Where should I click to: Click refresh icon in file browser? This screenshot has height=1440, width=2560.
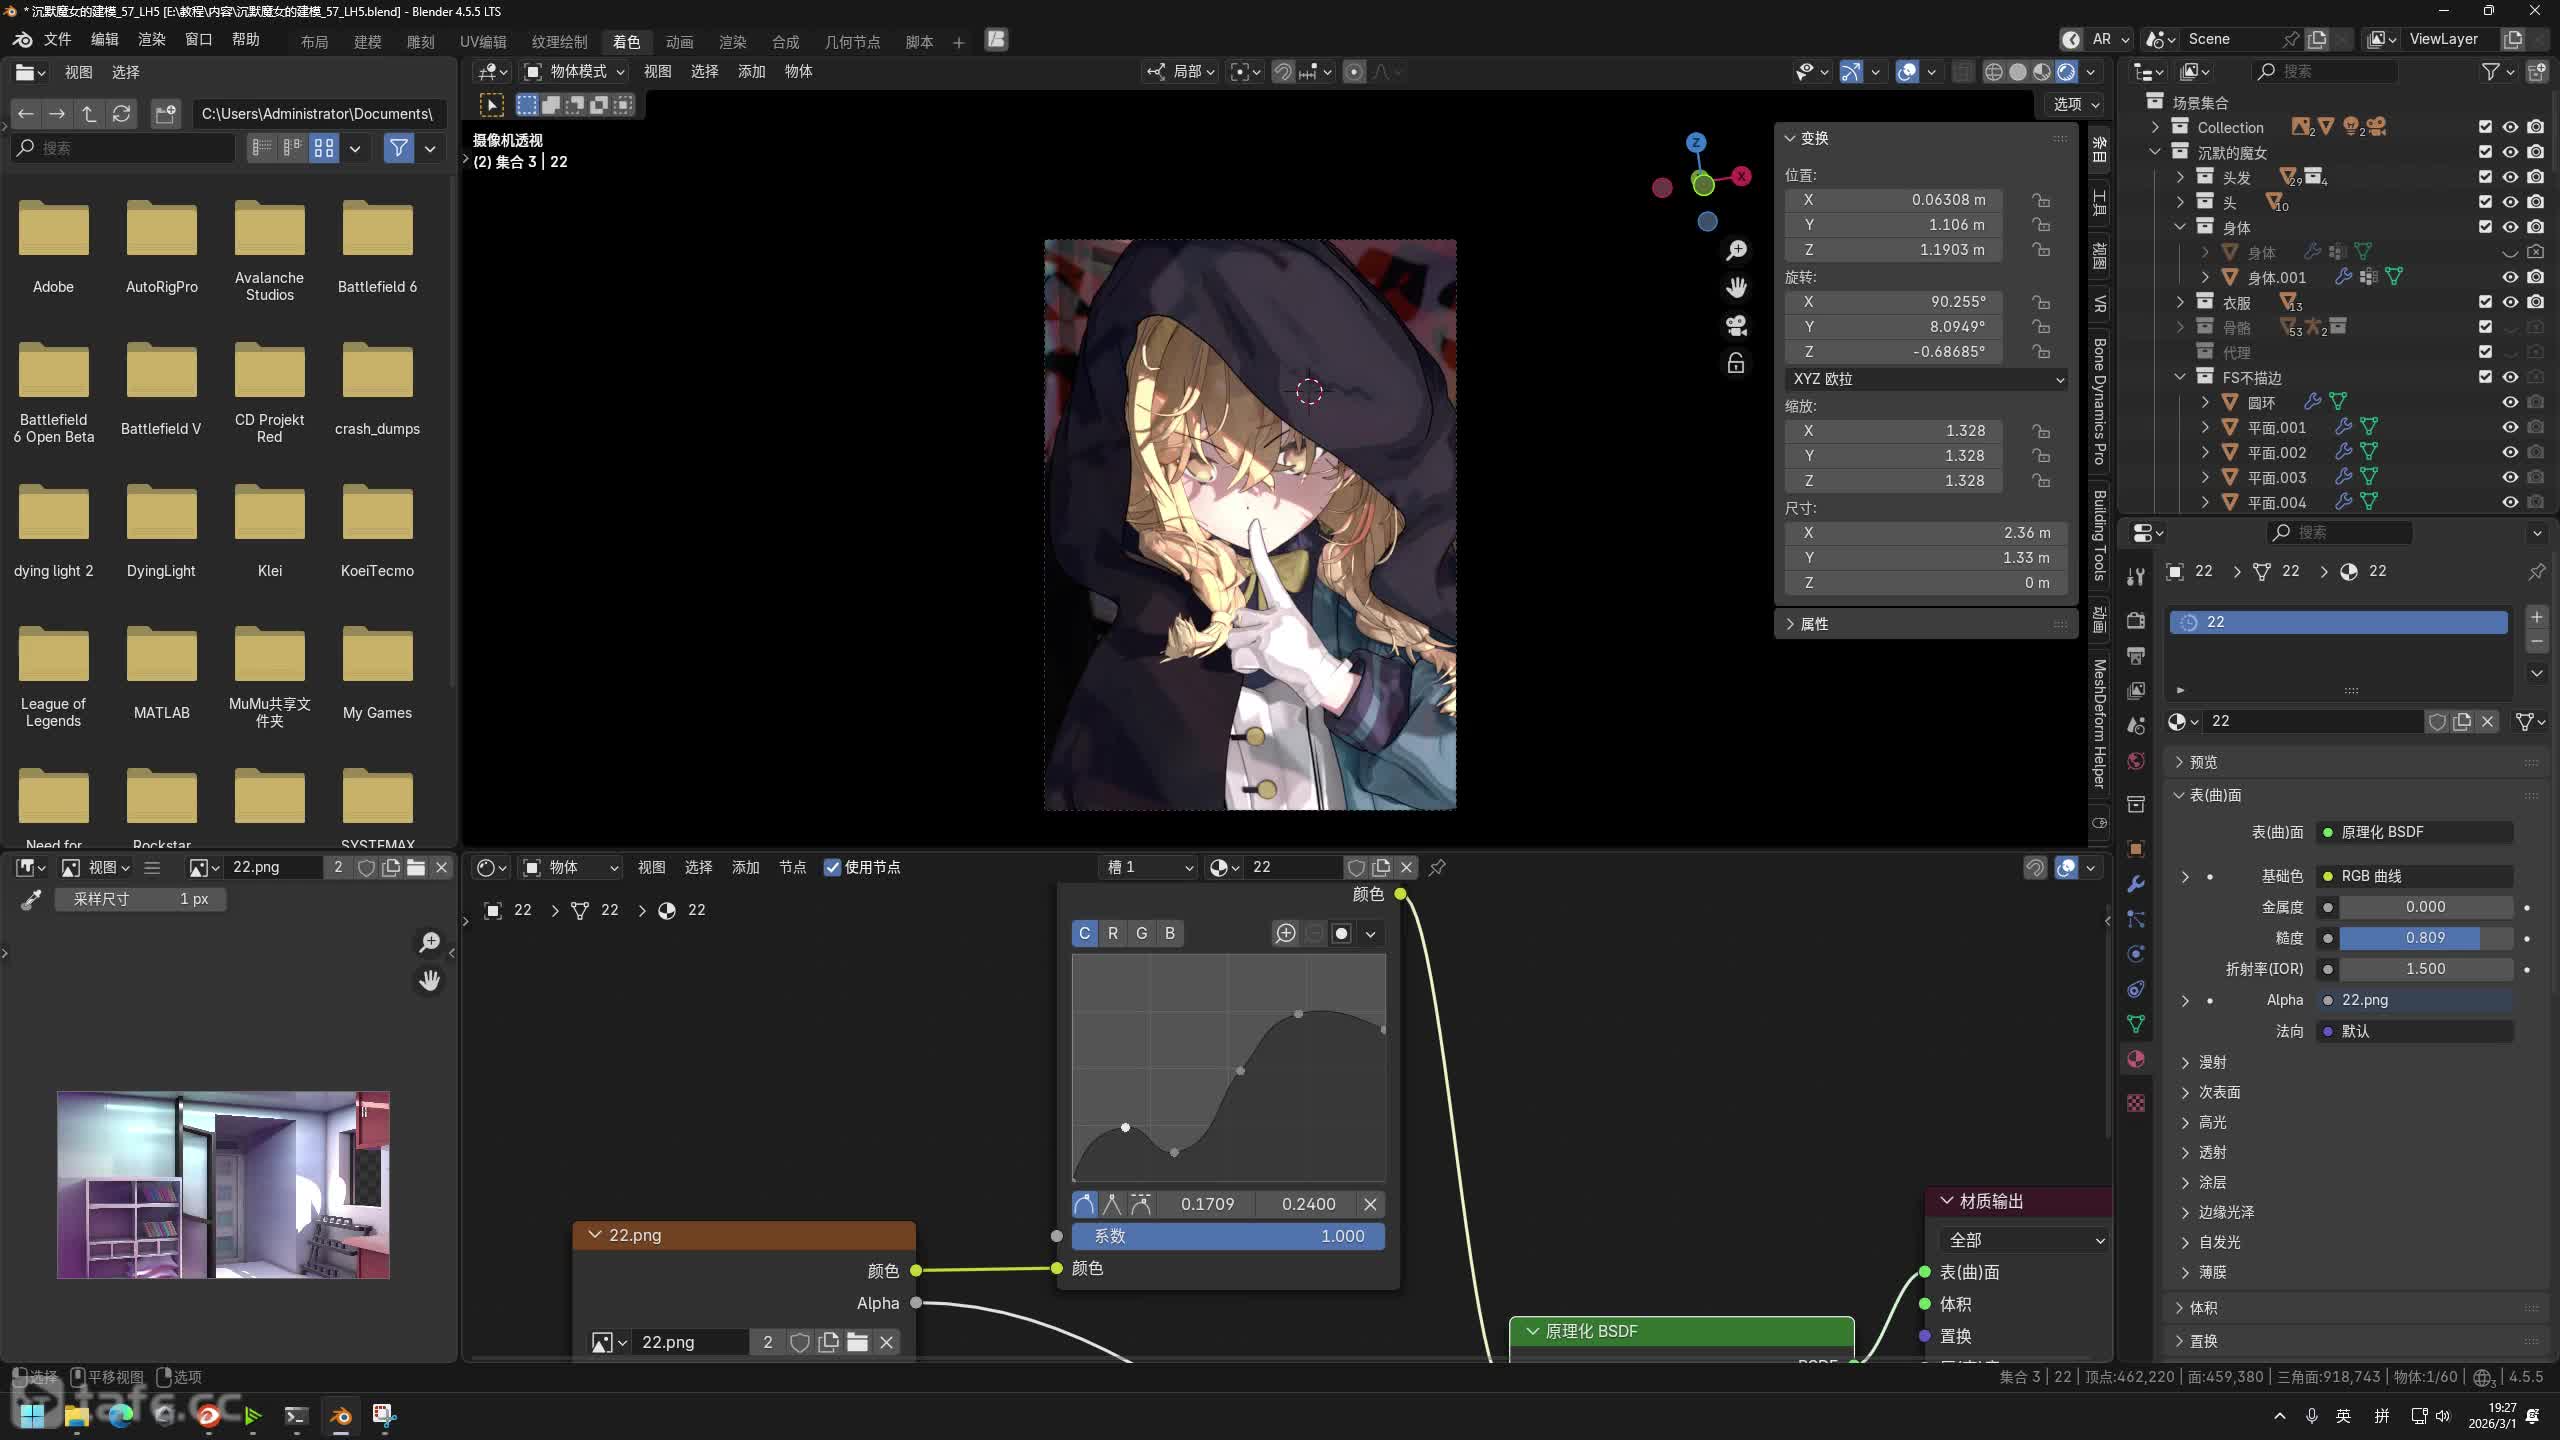point(121,114)
